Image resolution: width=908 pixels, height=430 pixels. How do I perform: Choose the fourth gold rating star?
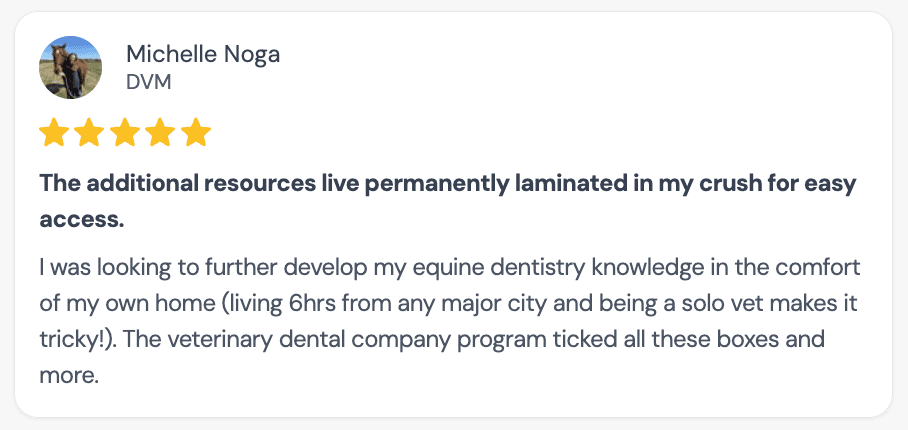(x=161, y=132)
